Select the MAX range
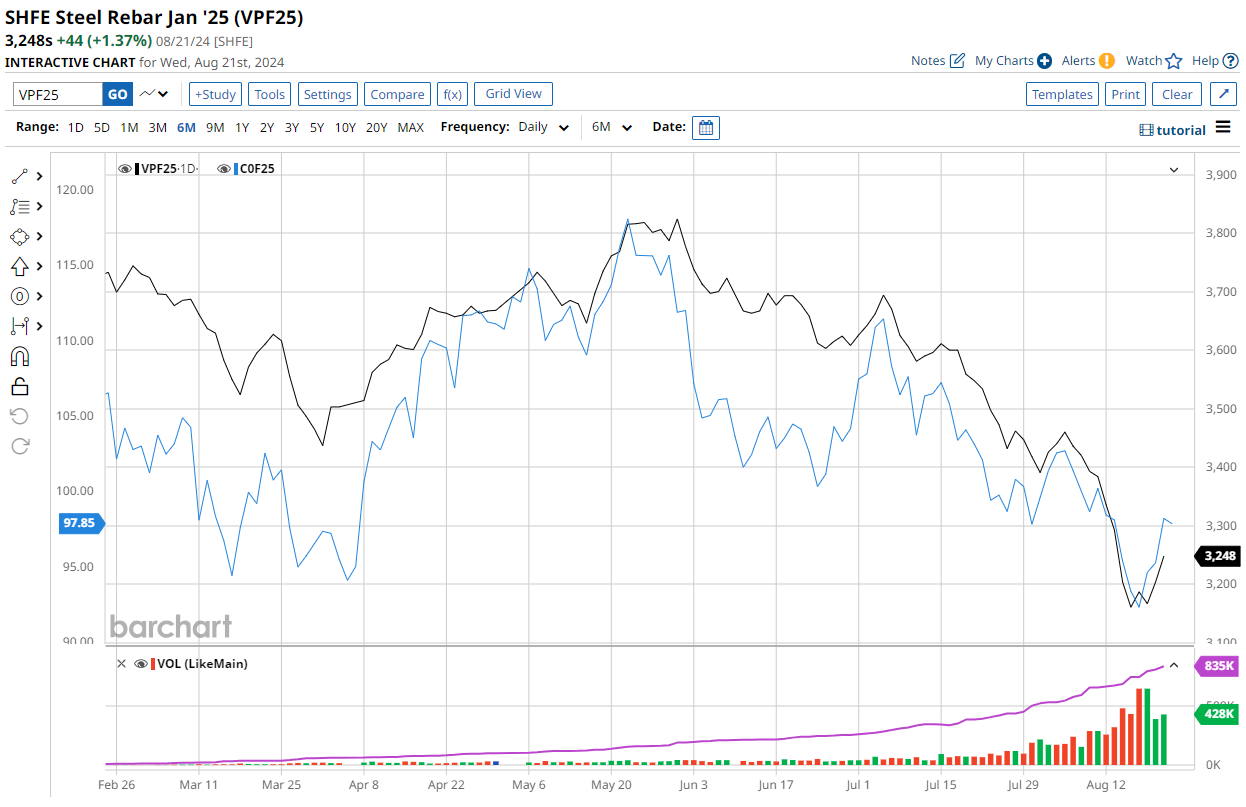Viewport: 1246px width, 807px height. tap(410, 127)
